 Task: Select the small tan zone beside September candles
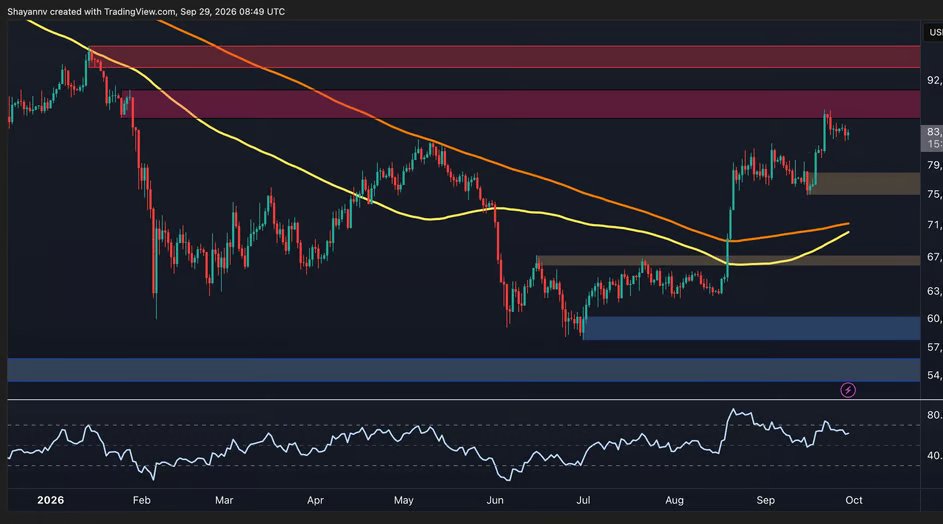click(864, 183)
